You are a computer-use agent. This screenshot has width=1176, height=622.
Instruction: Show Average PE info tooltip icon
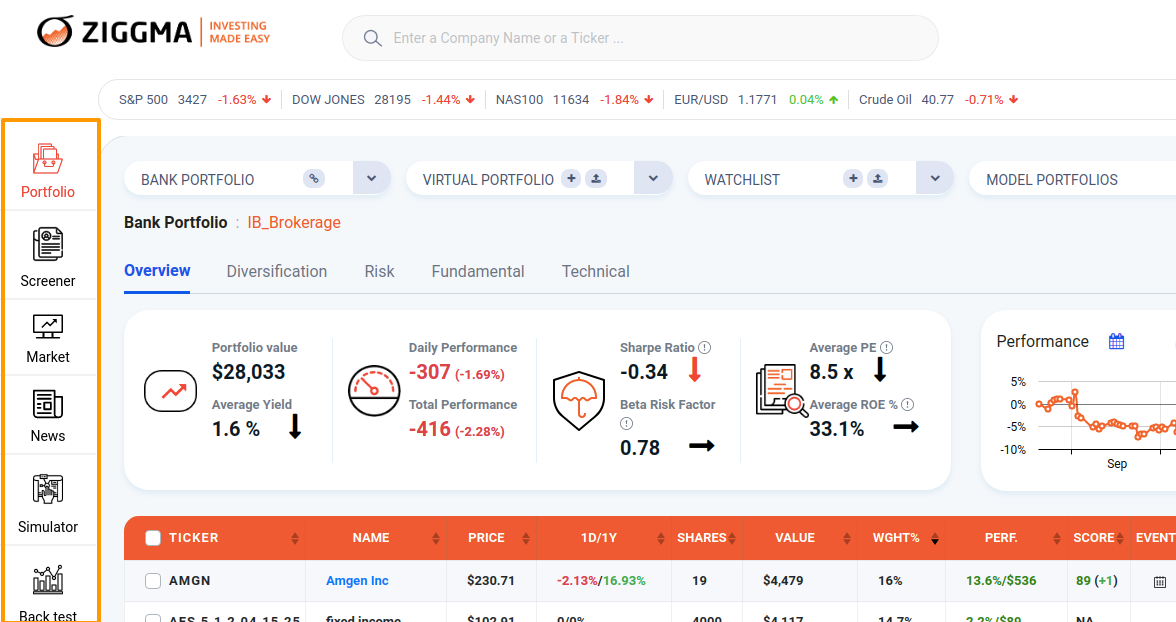click(x=886, y=347)
